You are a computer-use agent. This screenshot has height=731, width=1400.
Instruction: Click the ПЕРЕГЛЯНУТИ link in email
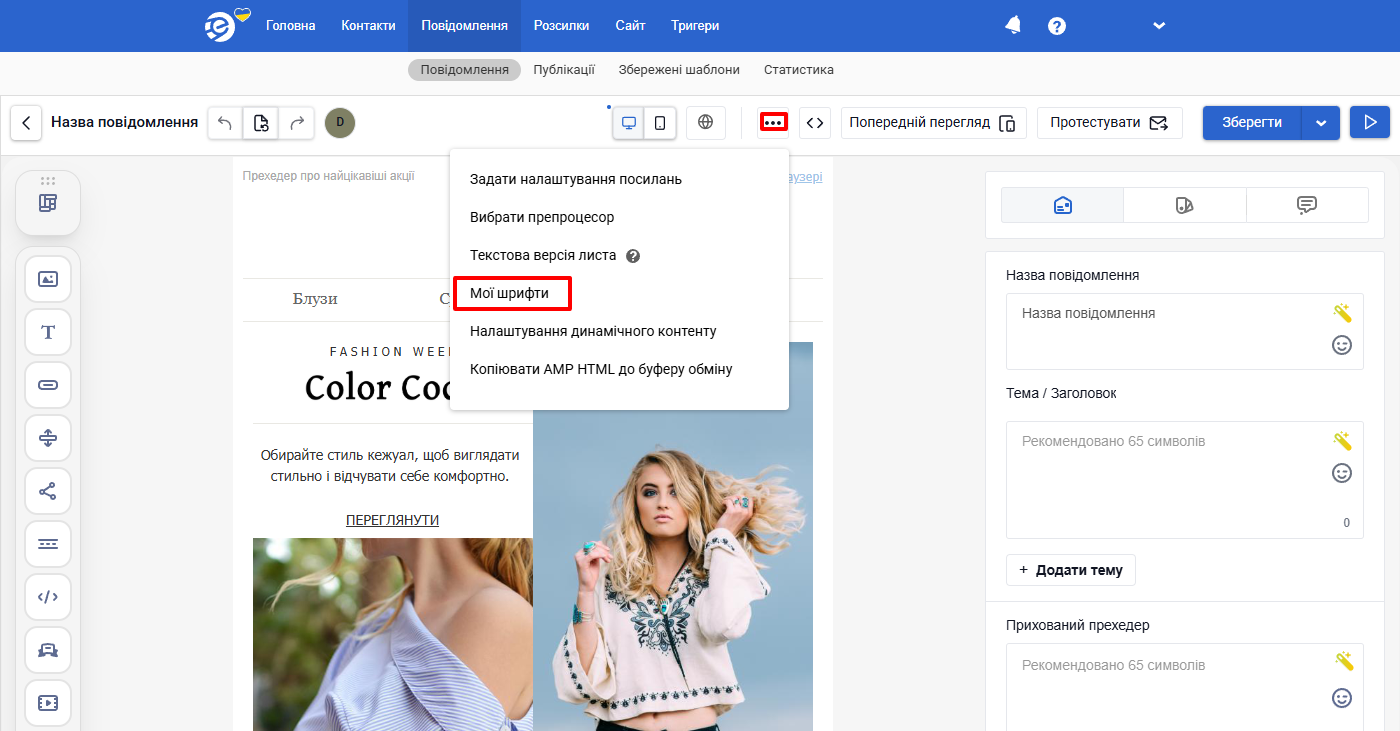(392, 520)
